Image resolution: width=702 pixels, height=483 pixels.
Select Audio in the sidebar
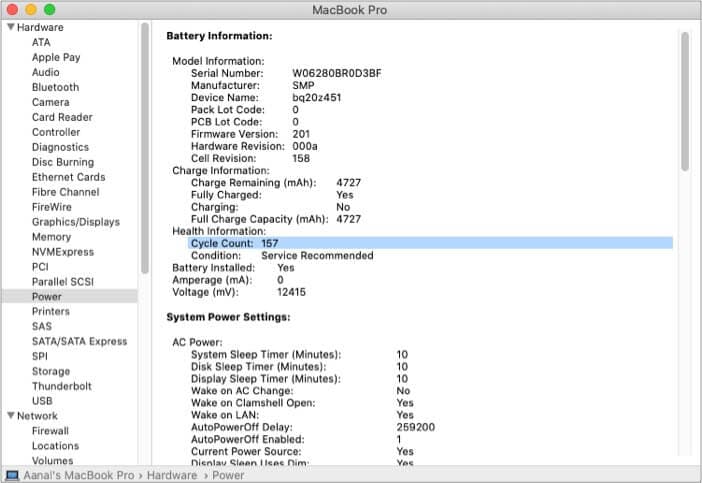46,72
